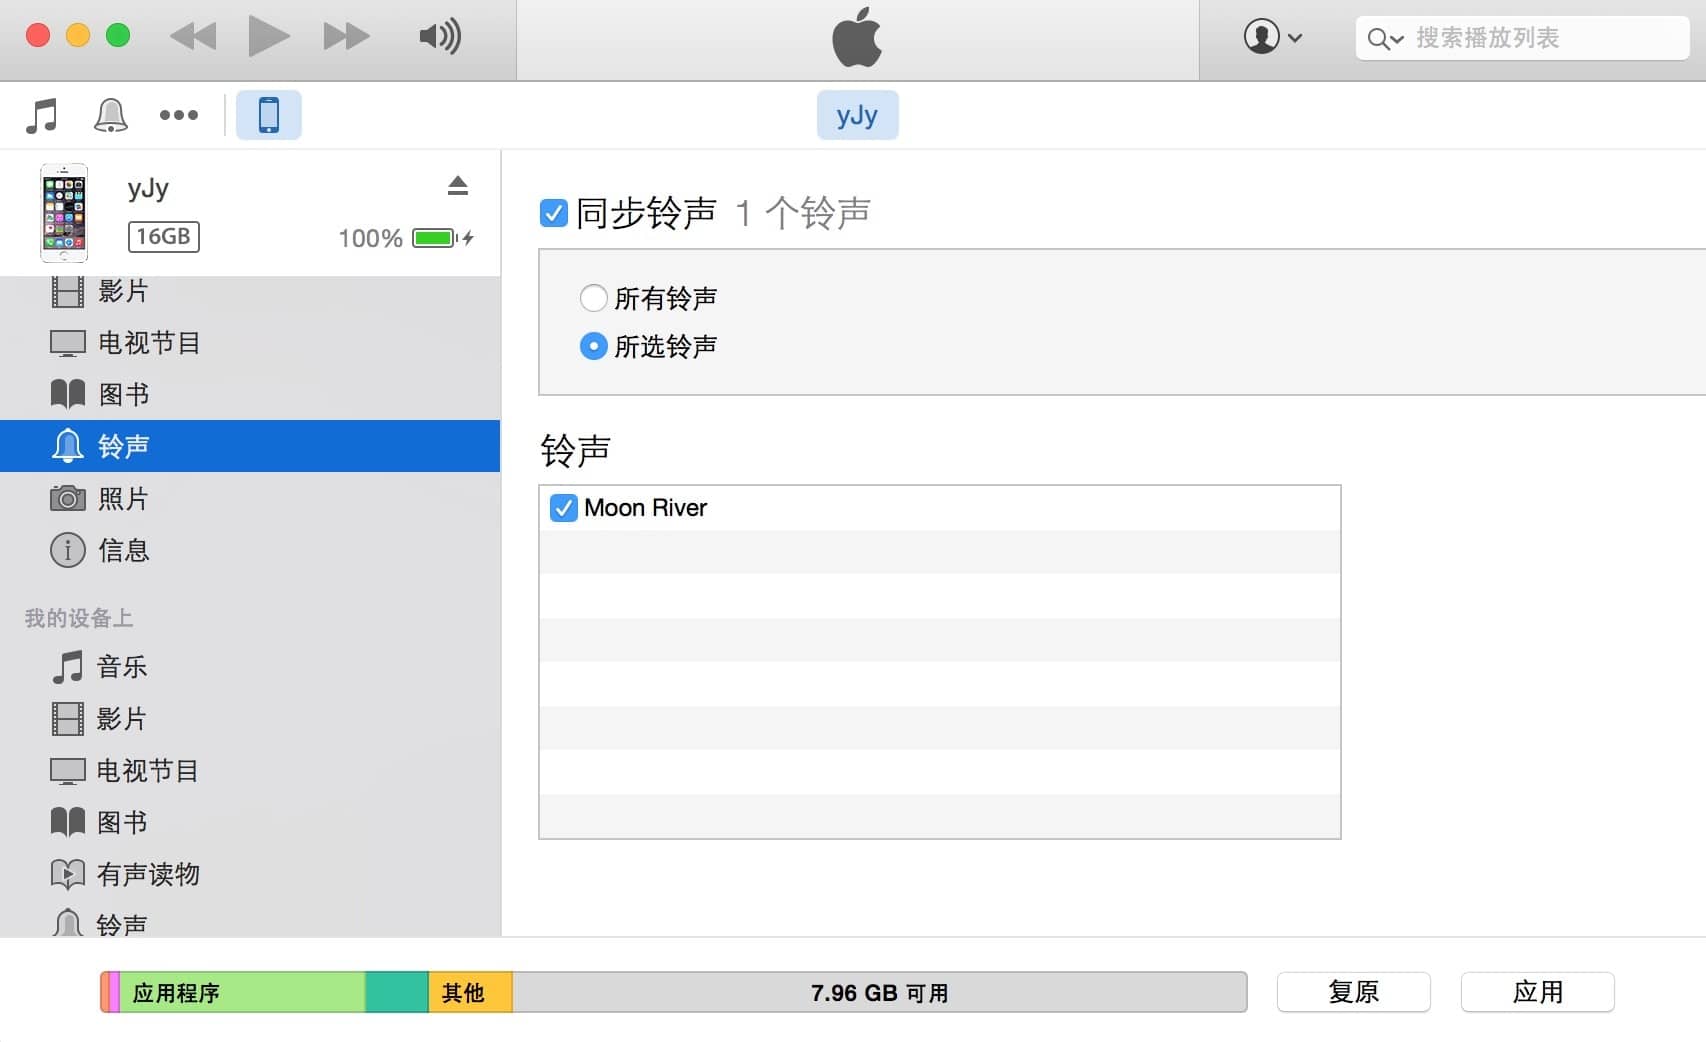
Task: Skip to next track
Action: [x=346, y=37]
